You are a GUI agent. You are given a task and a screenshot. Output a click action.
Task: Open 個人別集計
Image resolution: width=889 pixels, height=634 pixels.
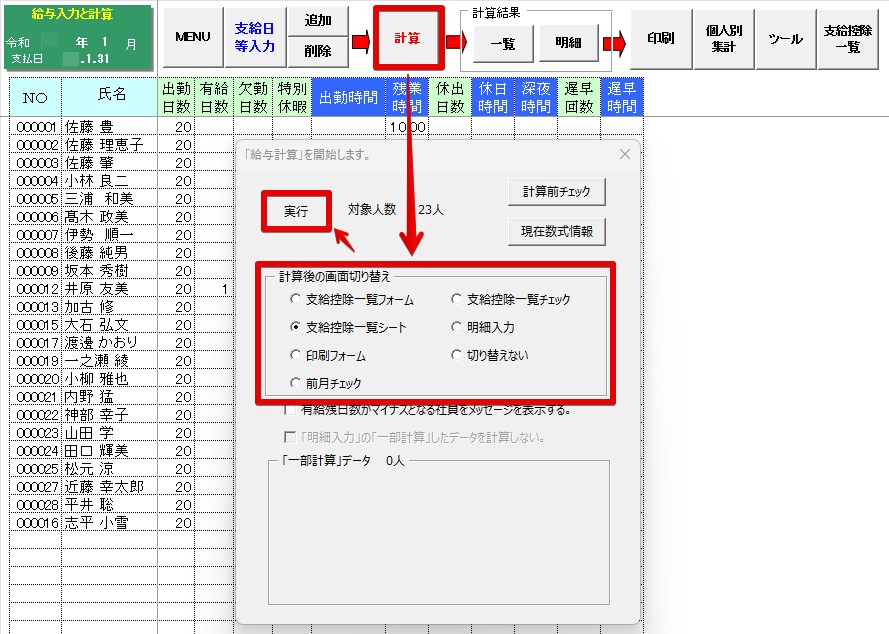[723, 38]
